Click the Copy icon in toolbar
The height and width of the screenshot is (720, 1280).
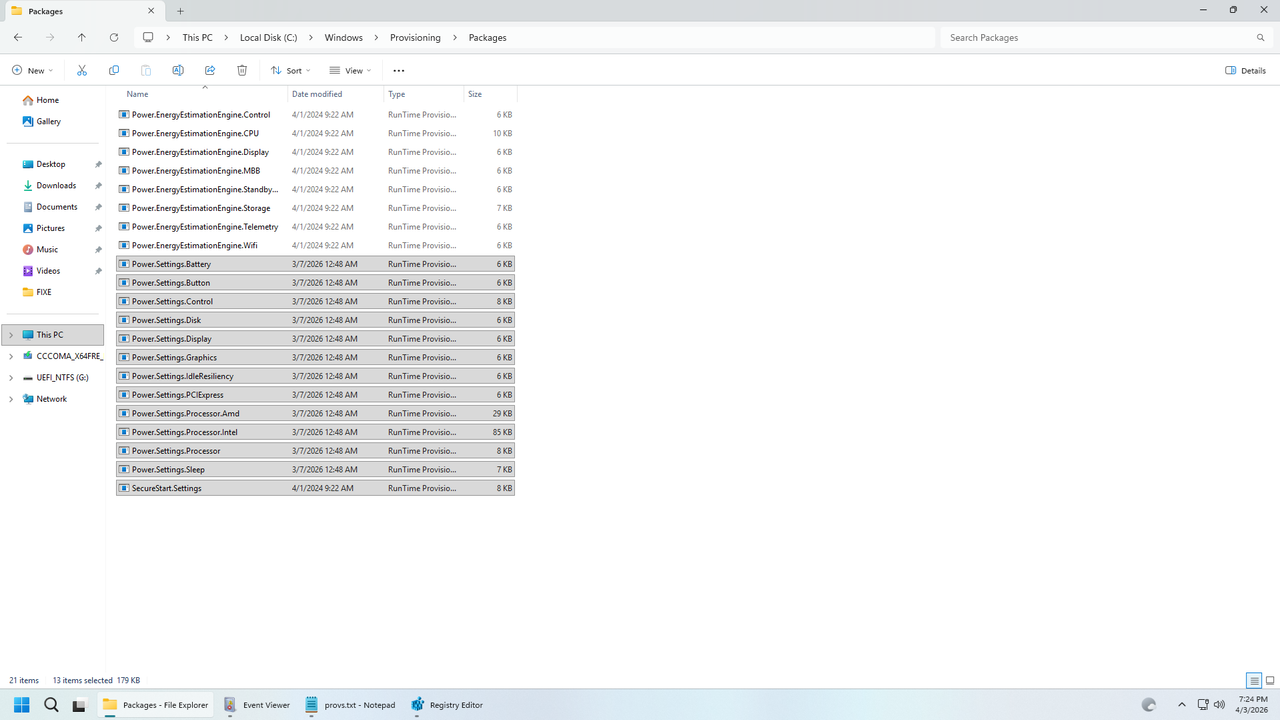[114, 71]
